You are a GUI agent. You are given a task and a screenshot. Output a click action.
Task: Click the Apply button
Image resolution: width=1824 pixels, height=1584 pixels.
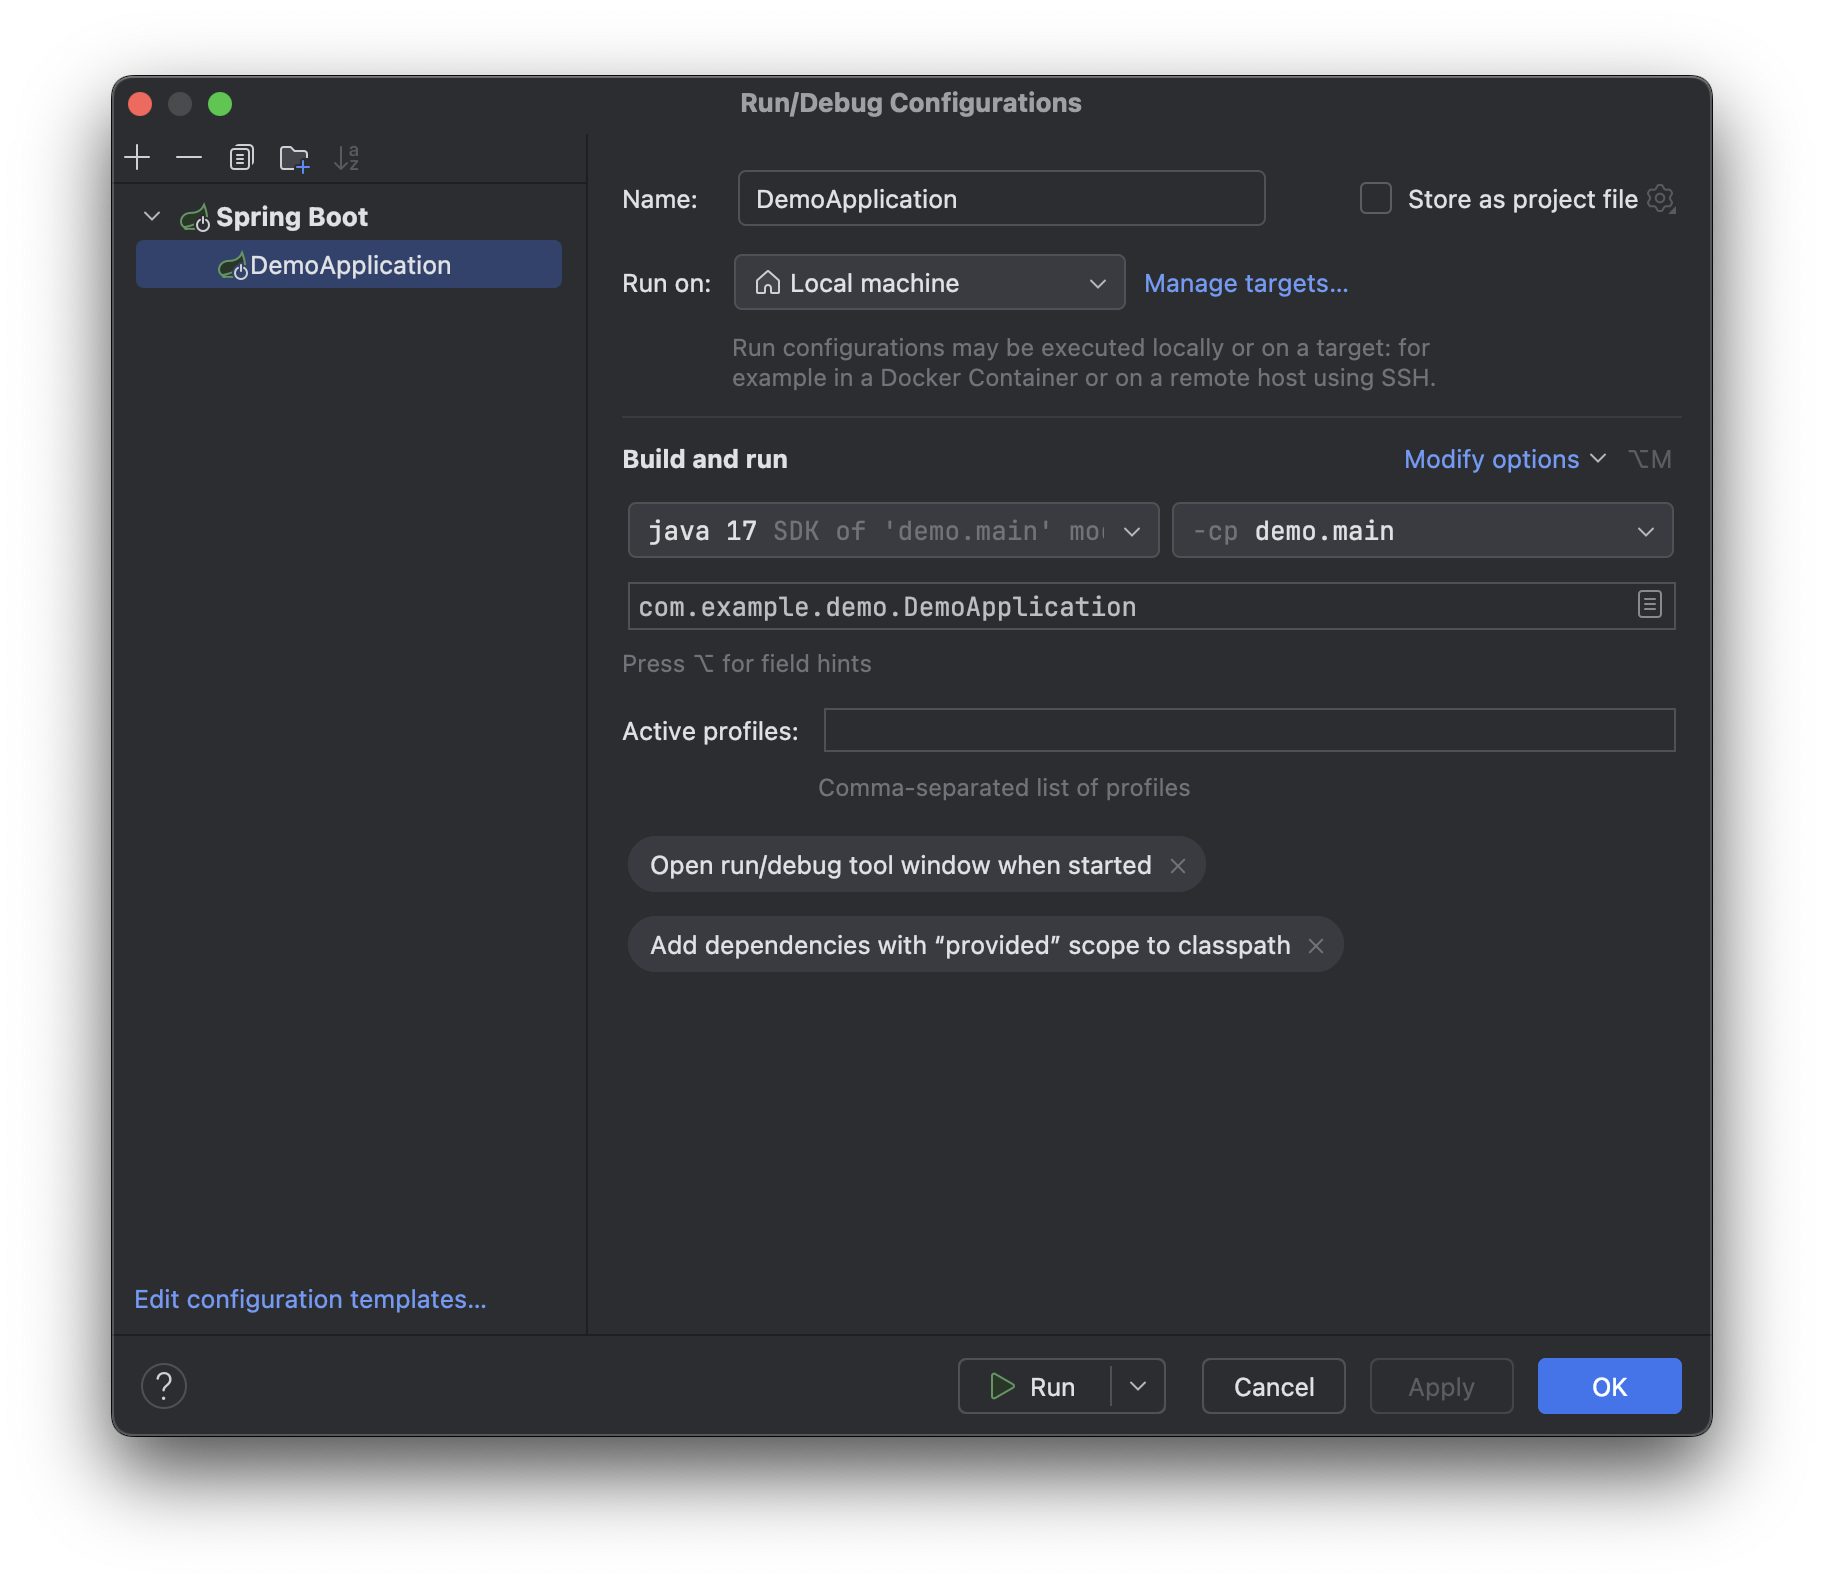click(x=1441, y=1386)
